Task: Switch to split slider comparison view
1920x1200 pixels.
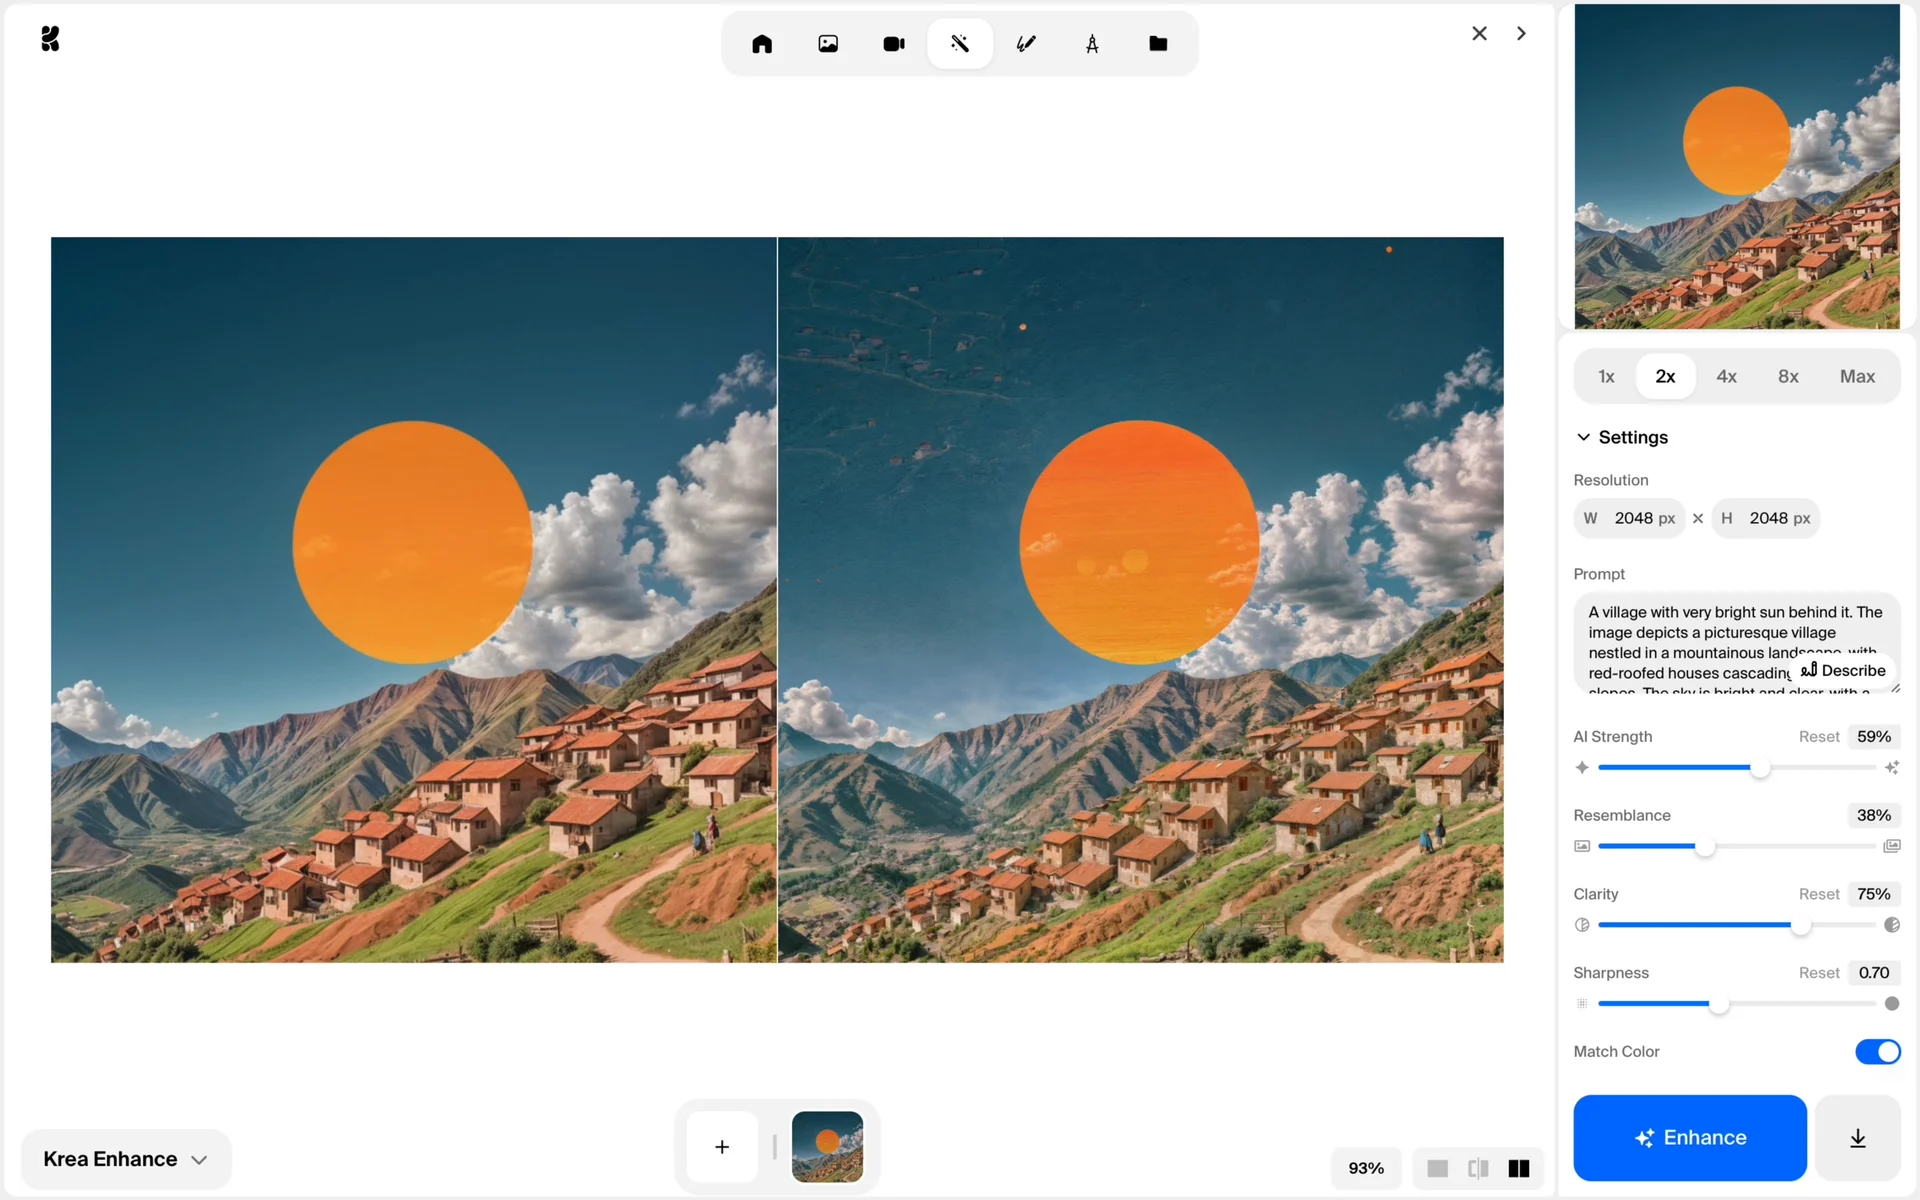Action: 1478,1168
